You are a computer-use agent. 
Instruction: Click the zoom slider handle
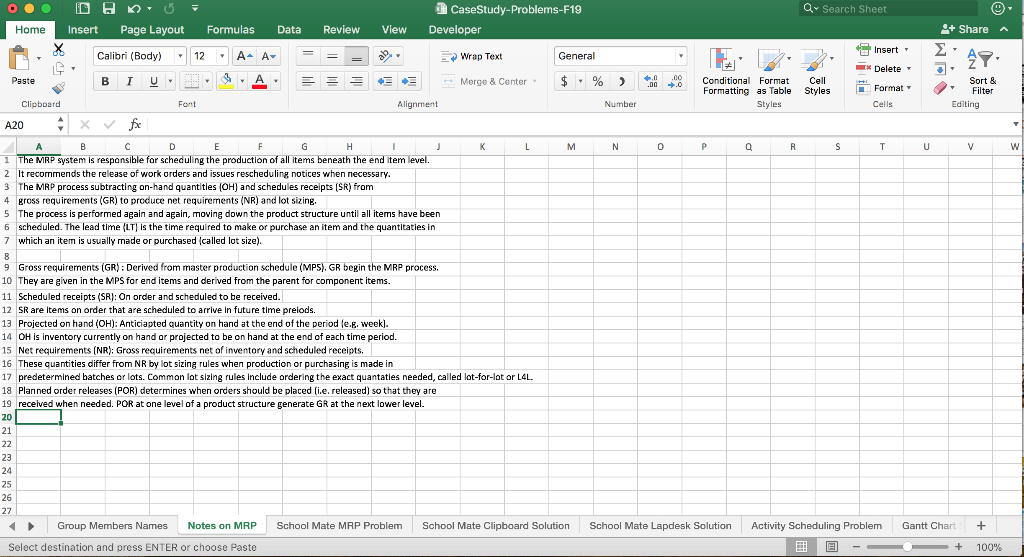[907, 547]
